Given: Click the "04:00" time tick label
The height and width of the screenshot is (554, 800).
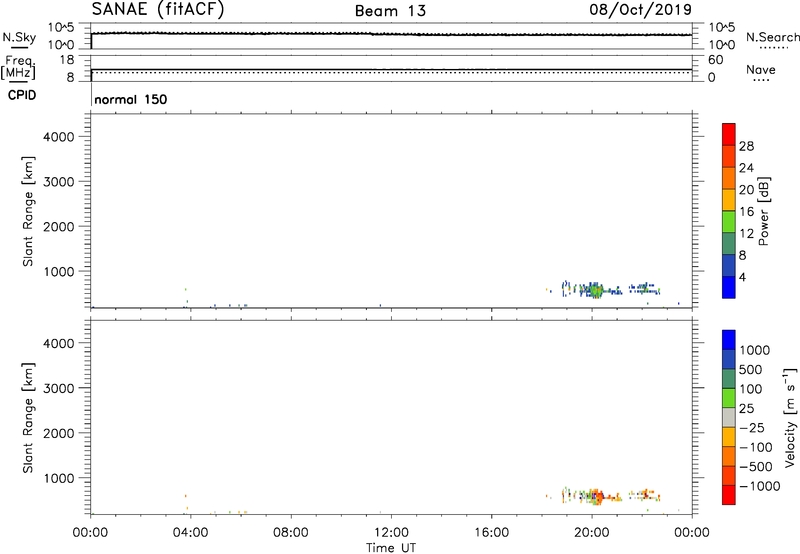Looking at the screenshot, I should click(190, 533).
